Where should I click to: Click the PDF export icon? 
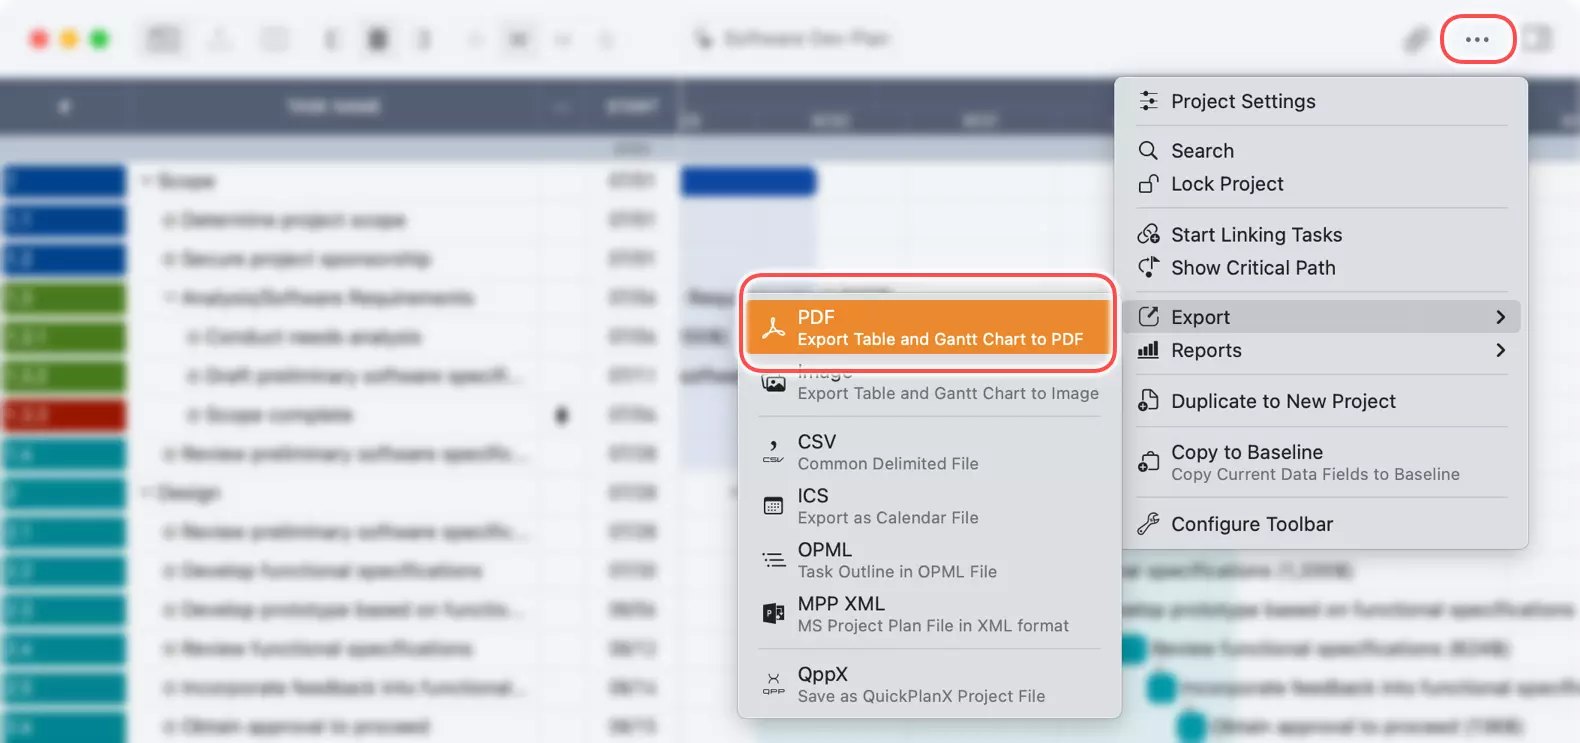773,328
